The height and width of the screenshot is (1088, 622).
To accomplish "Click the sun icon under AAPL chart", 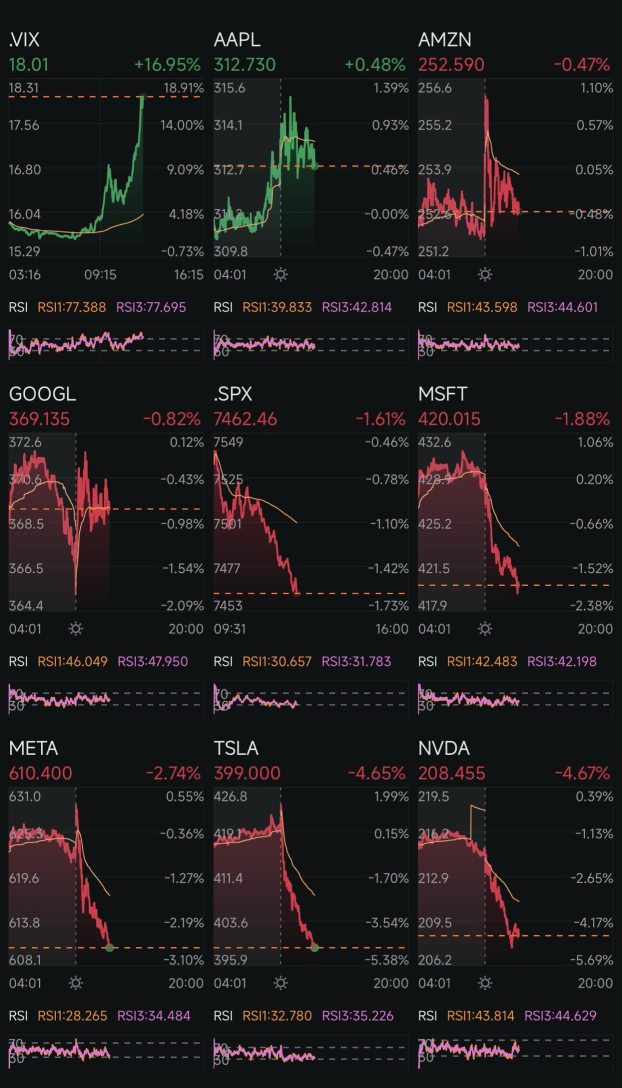I will (280, 275).
